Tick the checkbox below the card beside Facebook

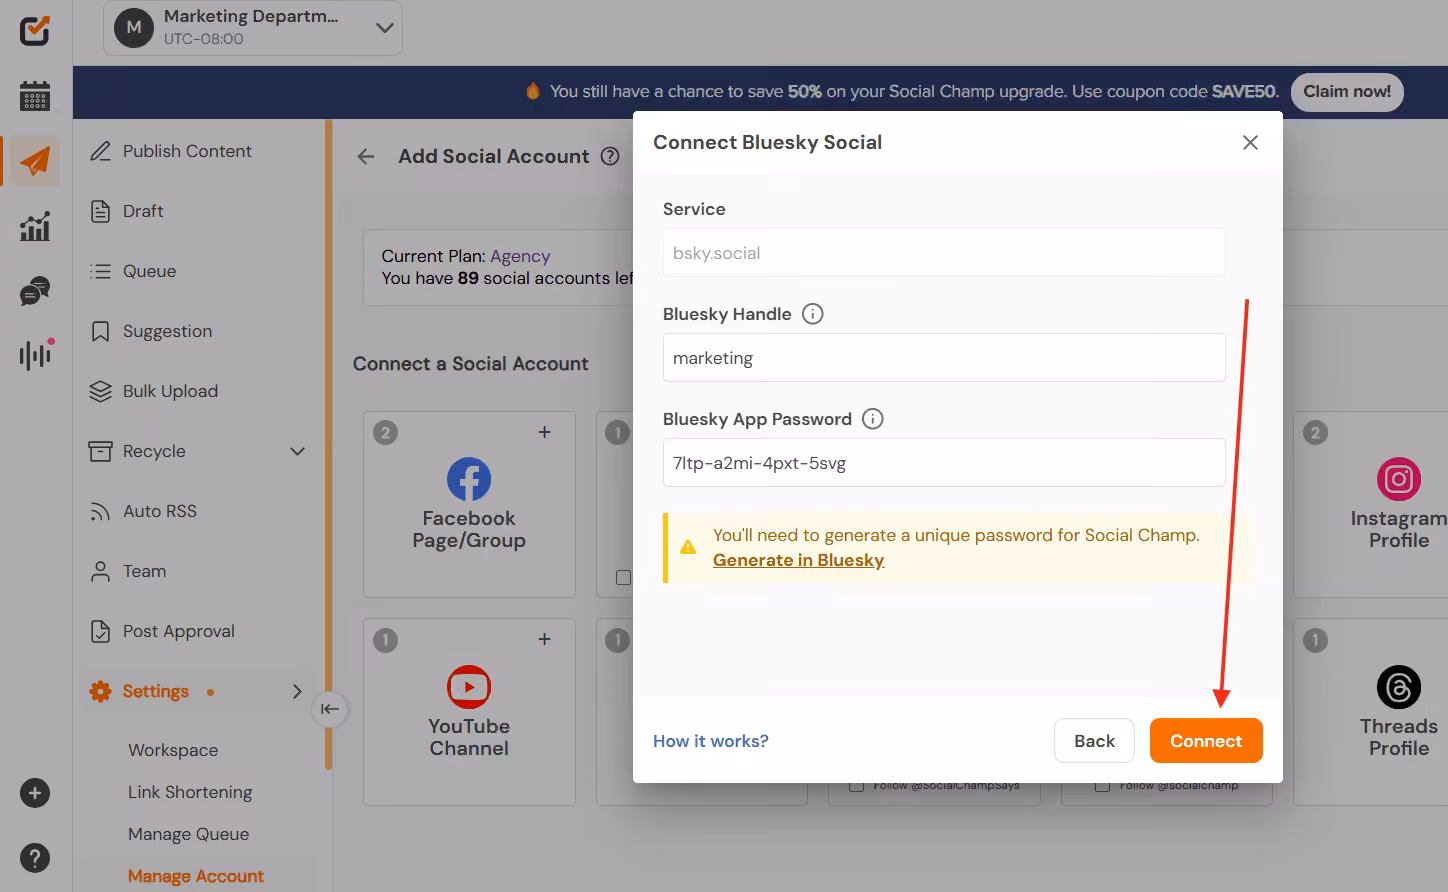[x=623, y=578]
